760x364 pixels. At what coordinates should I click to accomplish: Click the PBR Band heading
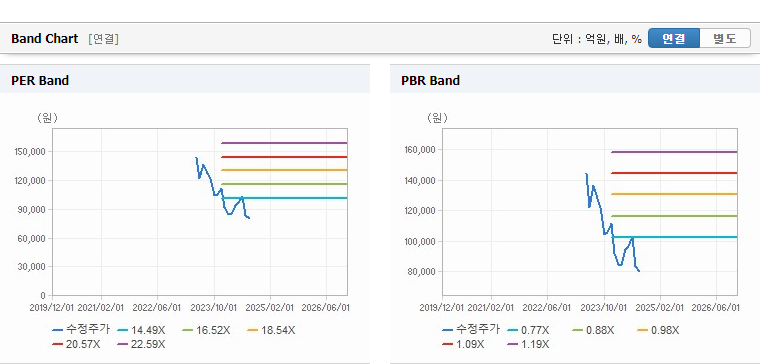pyautogui.click(x=430, y=80)
